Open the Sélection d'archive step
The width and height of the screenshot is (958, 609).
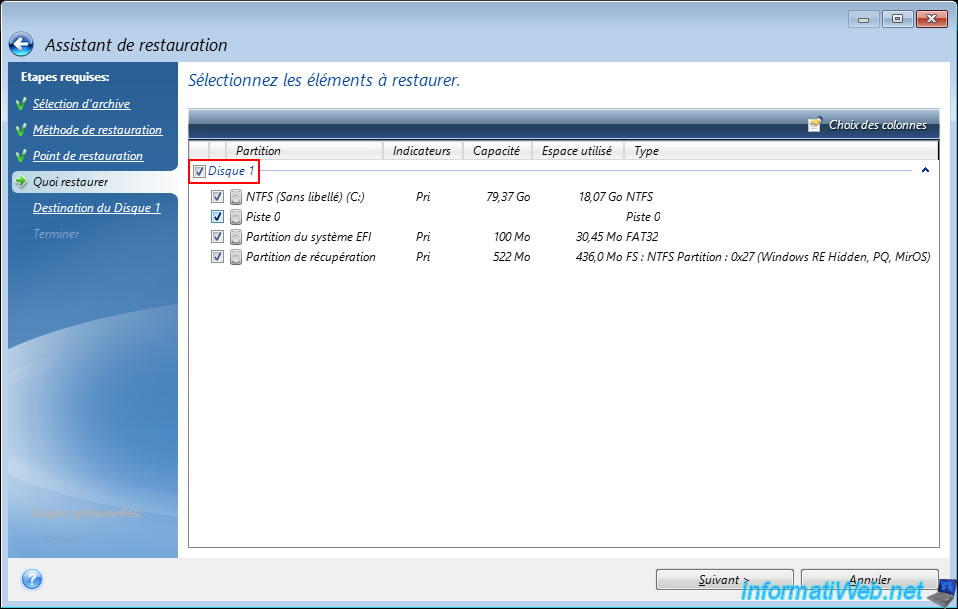[81, 104]
